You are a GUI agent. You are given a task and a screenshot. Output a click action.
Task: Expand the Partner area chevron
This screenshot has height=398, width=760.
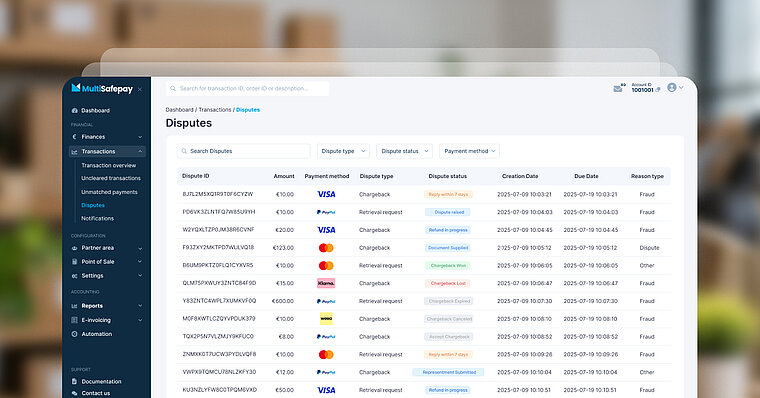pyautogui.click(x=140, y=248)
